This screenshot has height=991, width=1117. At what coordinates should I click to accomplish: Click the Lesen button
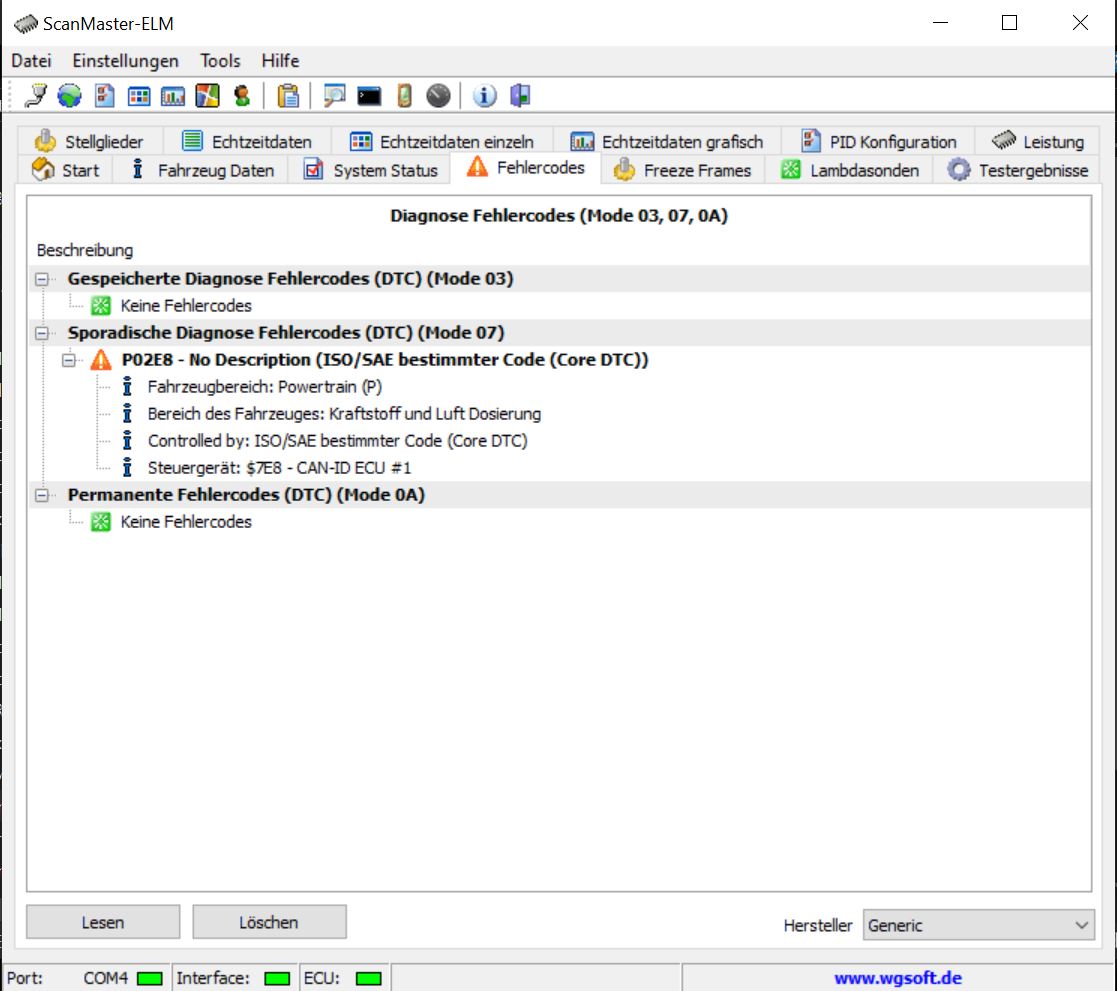tap(103, 922)
